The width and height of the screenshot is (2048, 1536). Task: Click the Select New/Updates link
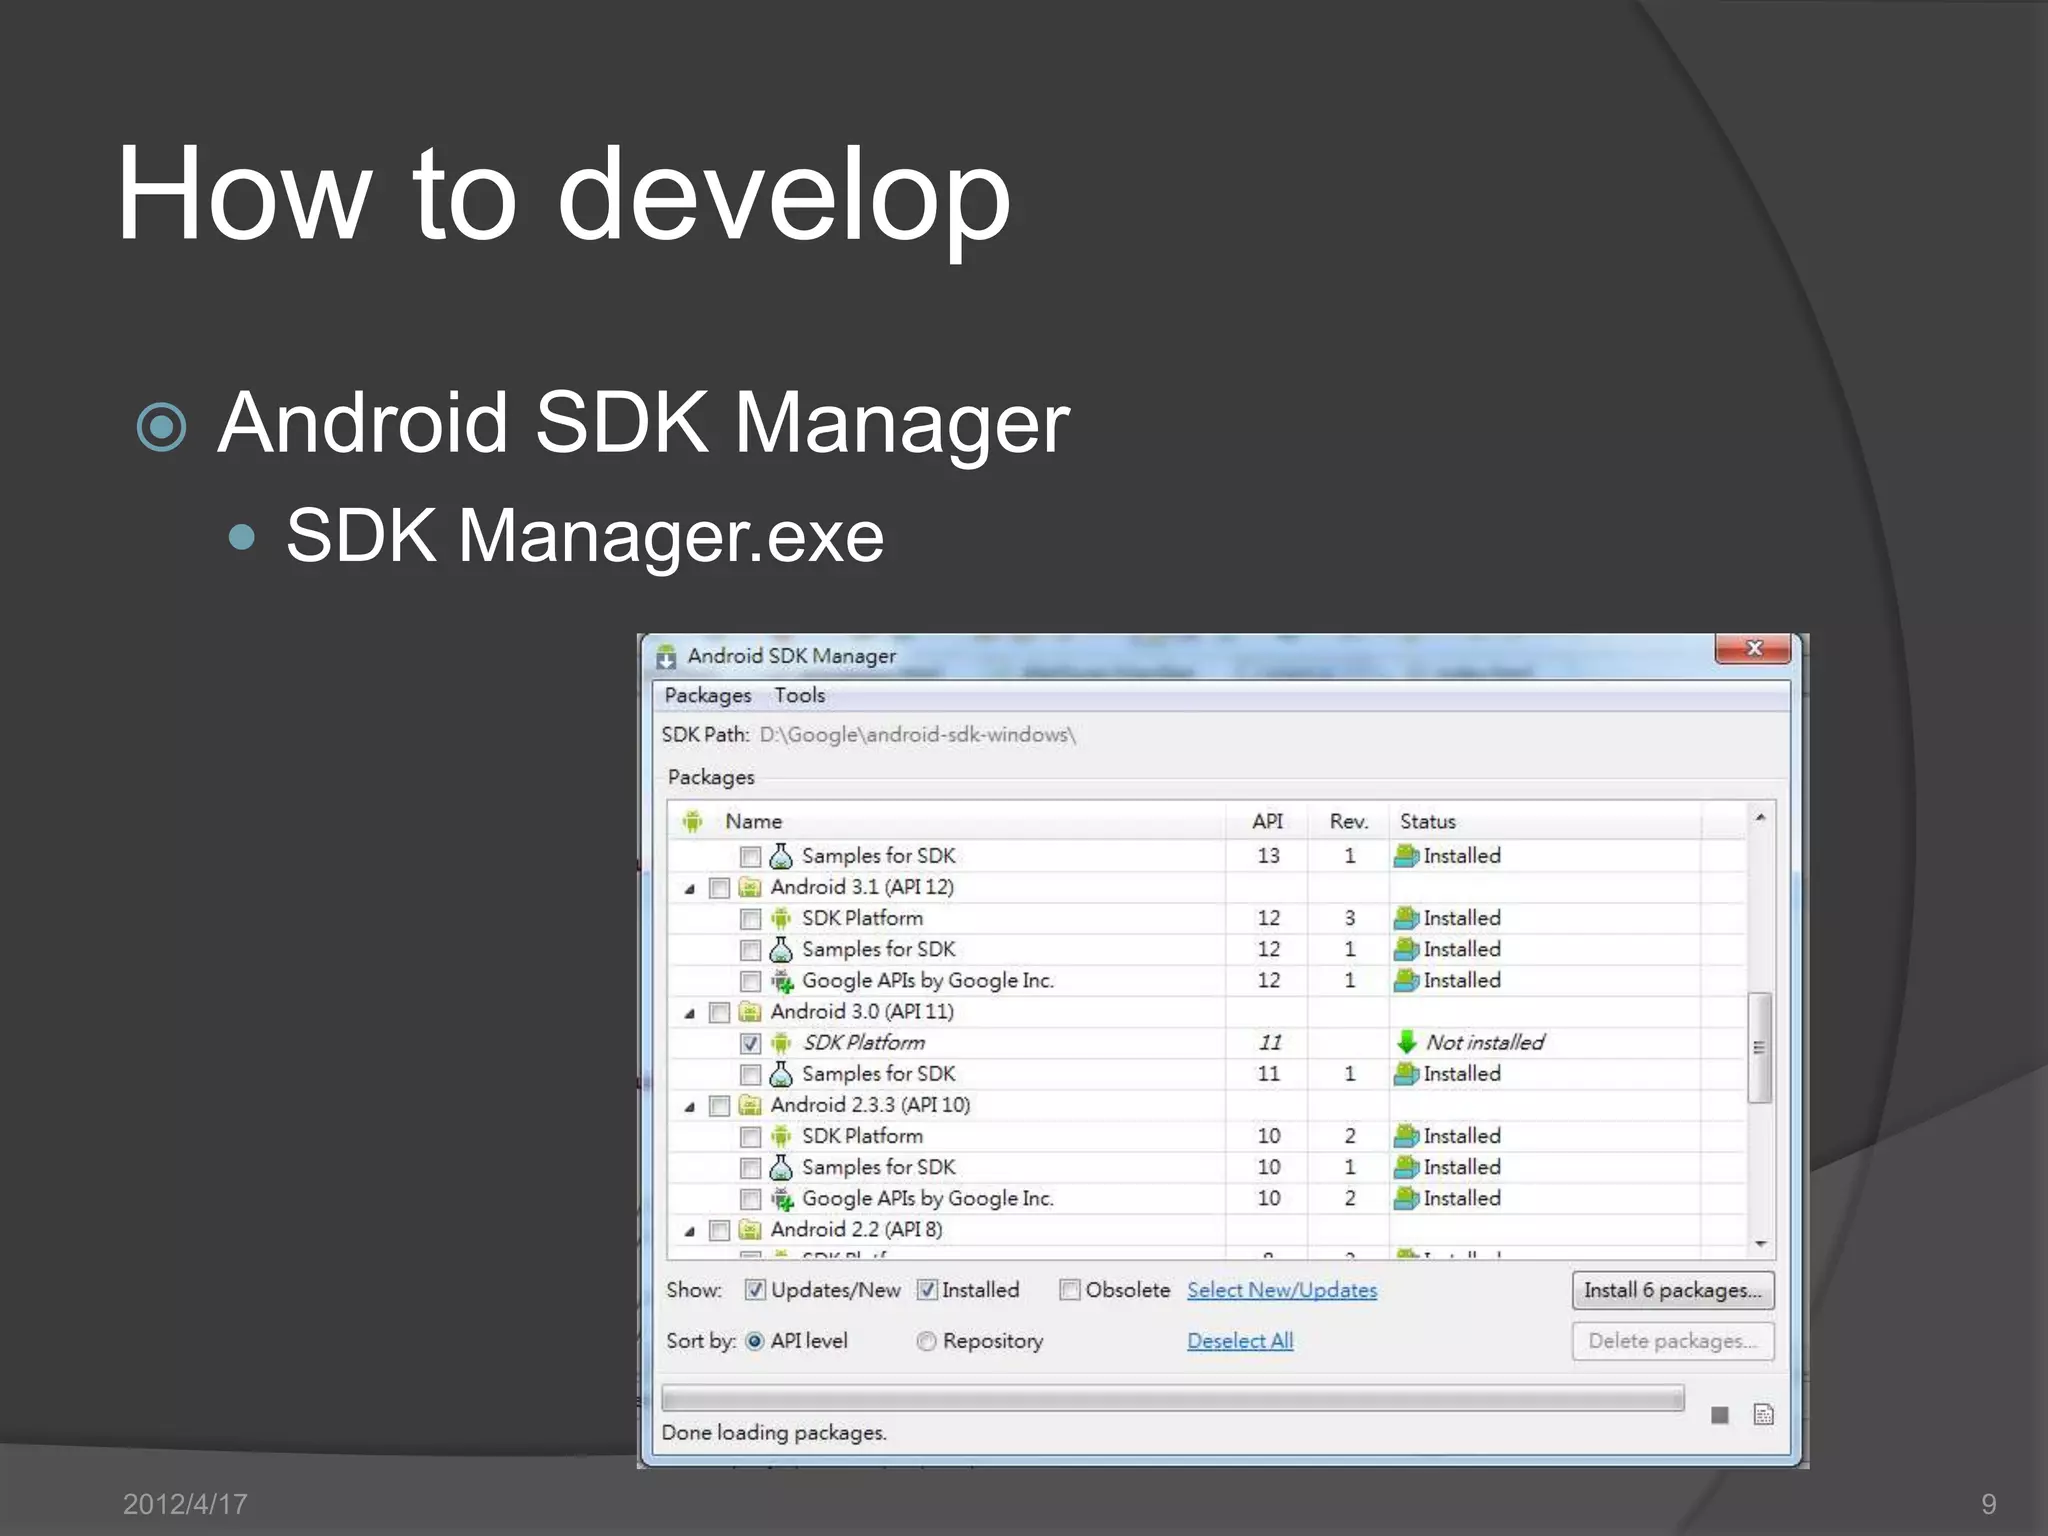coord(1282,1290)
